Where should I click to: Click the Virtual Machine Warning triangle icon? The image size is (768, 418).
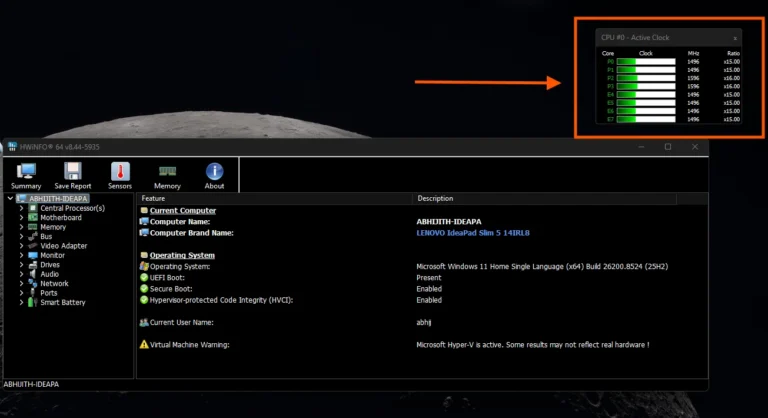tap(144, 344)
